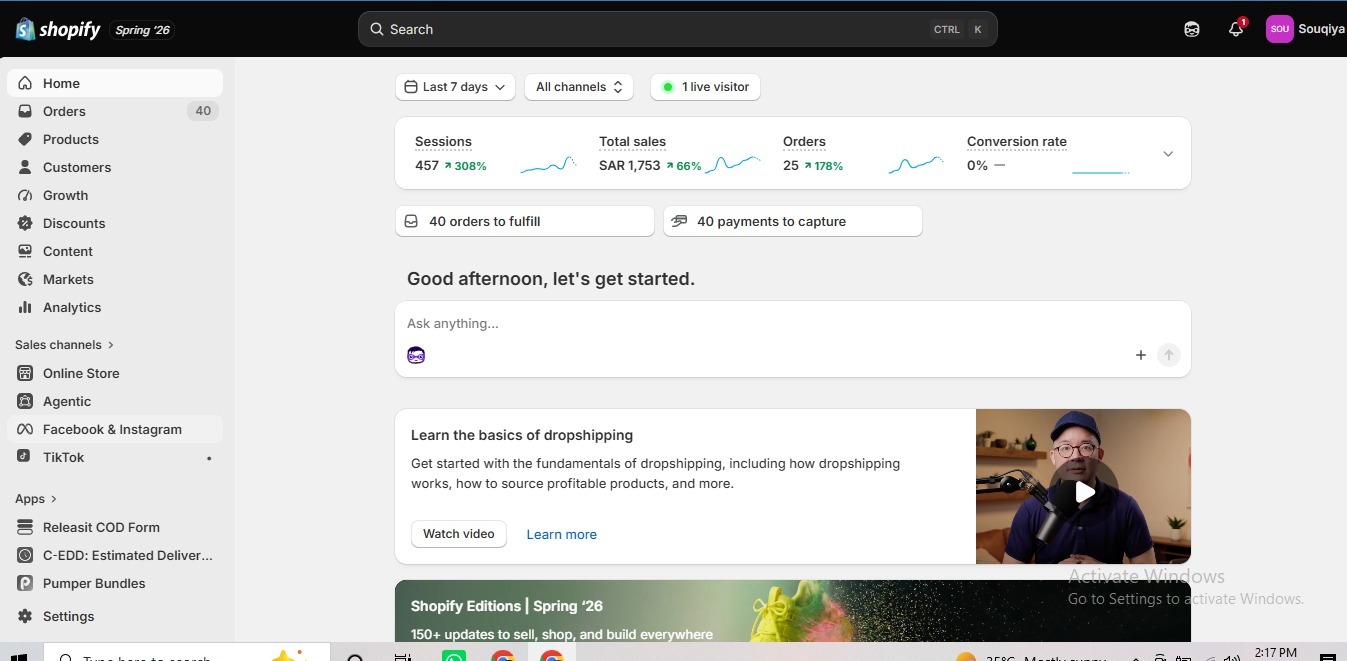This screenshot has height=661, width=1347.
Task: Click the Pumper Bundles app icon
Action: click(x=25, y=583)
